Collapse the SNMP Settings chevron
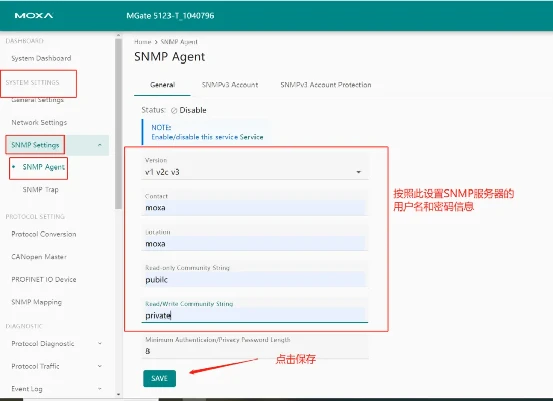This screenshot has width=554, height=402. coord(100,145)
